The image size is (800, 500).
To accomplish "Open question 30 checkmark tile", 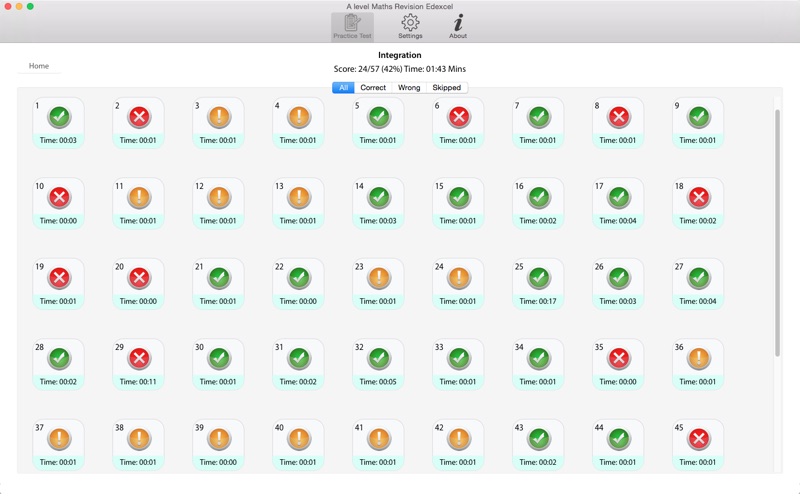I will [x=218, y=365].
